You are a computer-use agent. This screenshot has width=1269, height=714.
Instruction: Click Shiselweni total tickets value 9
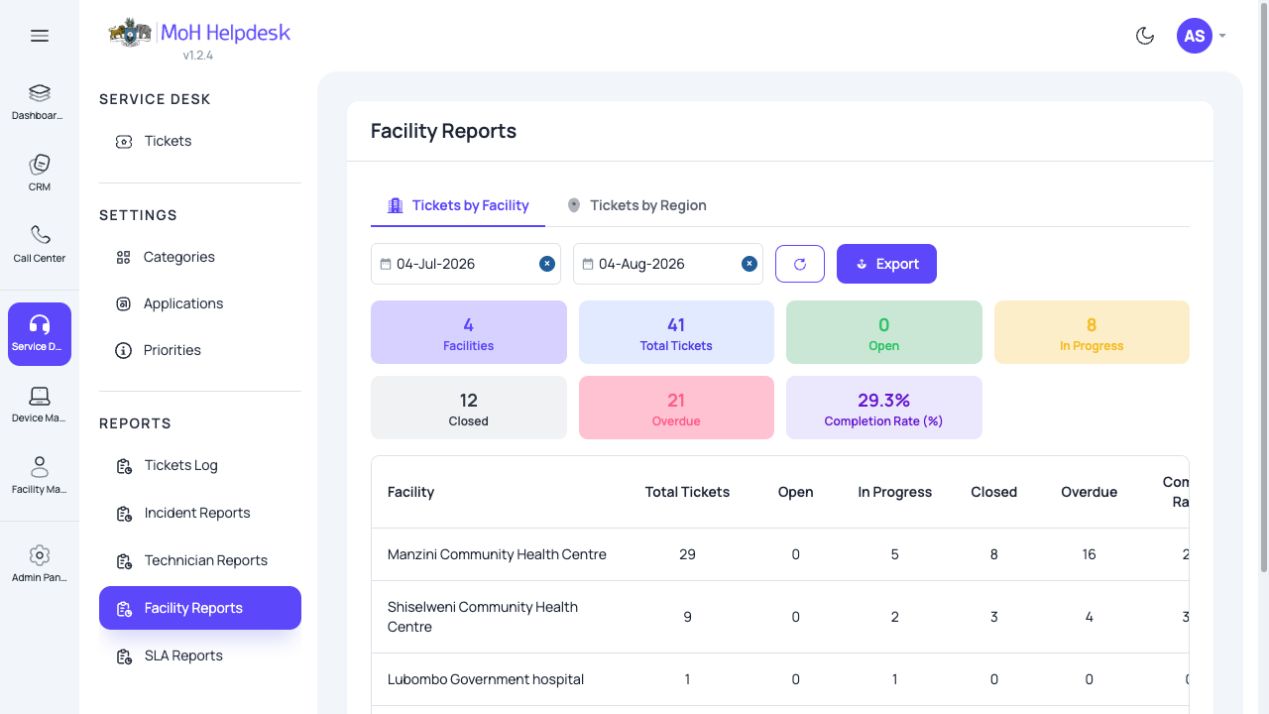(x=687, y=617)
